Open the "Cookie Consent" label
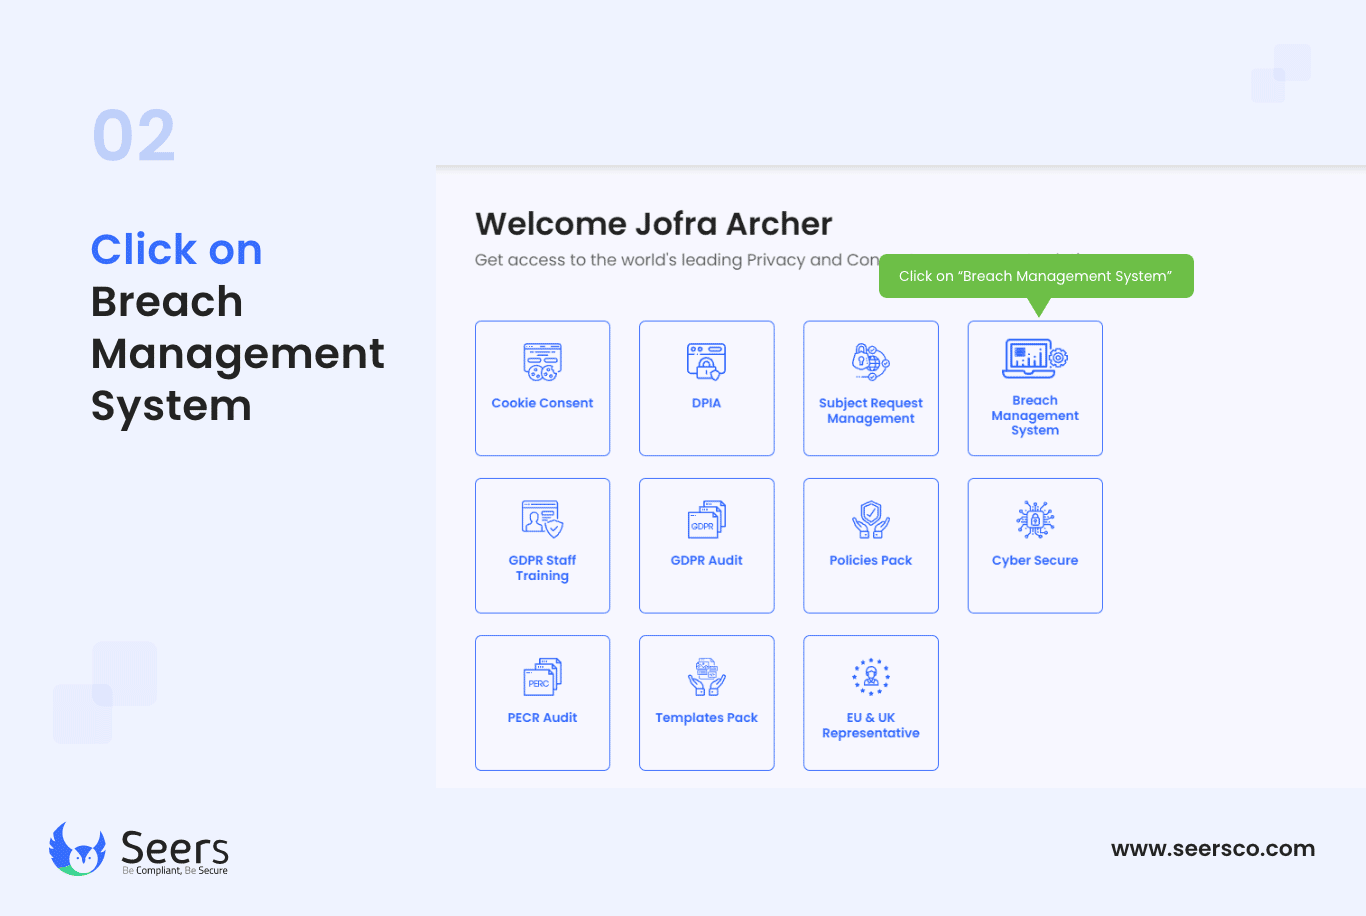 542,403
